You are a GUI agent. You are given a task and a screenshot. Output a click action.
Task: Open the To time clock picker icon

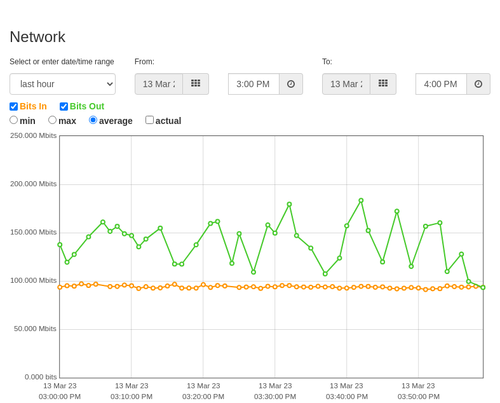pyautogui.click(x=478, y=84)
